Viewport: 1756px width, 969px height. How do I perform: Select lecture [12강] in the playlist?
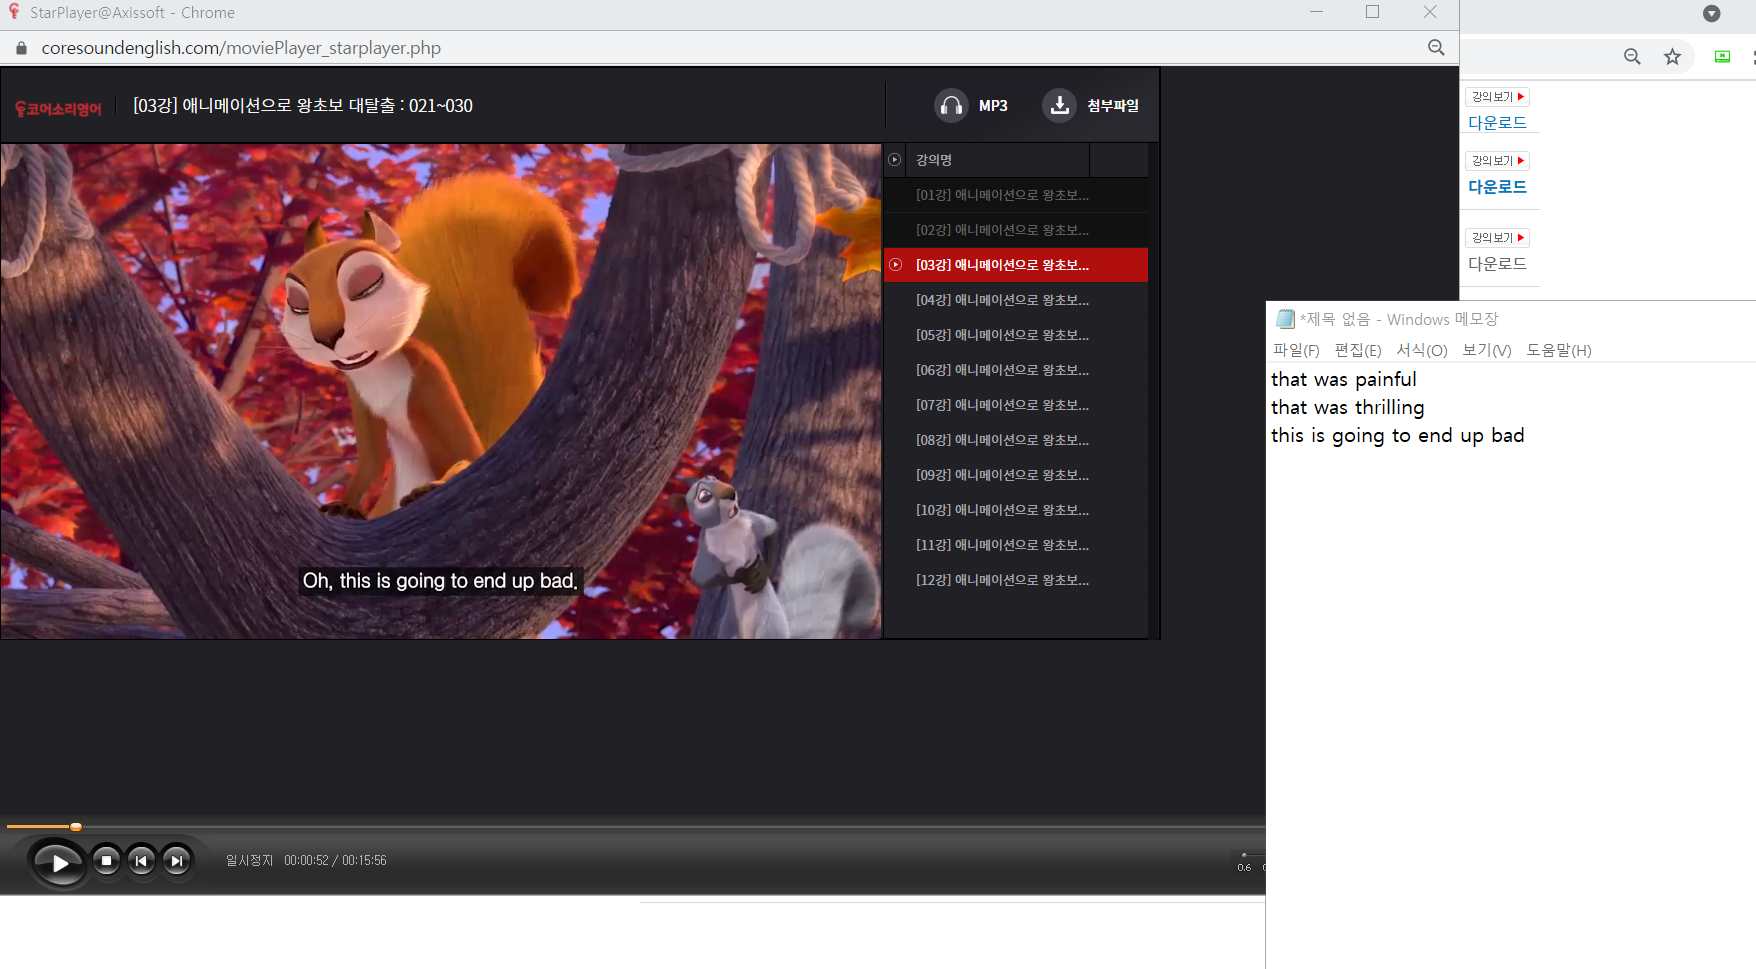(x=1016, y=580)
